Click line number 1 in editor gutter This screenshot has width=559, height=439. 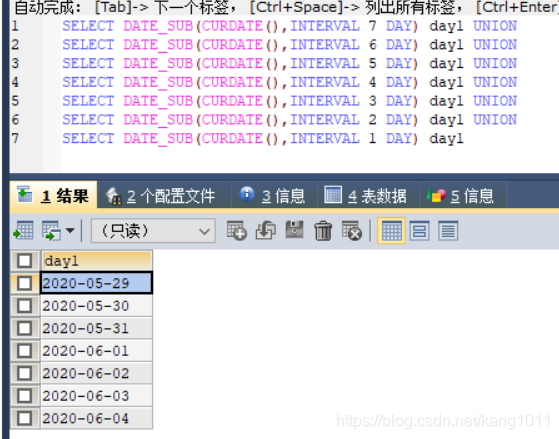point(15,26)
